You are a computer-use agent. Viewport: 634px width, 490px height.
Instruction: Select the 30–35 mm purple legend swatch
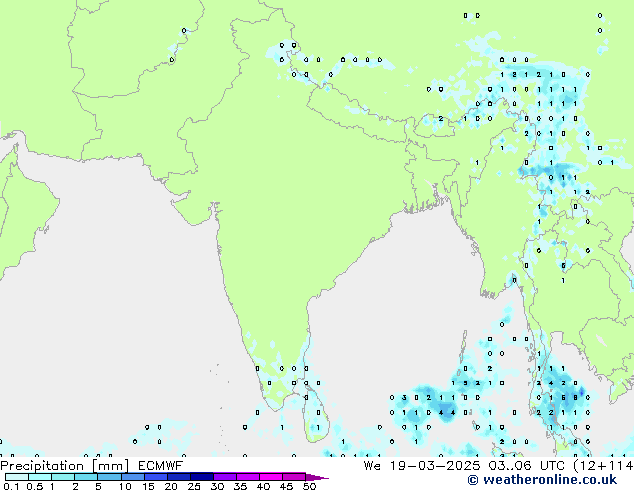pyautogui.click(x=224, y=477)
